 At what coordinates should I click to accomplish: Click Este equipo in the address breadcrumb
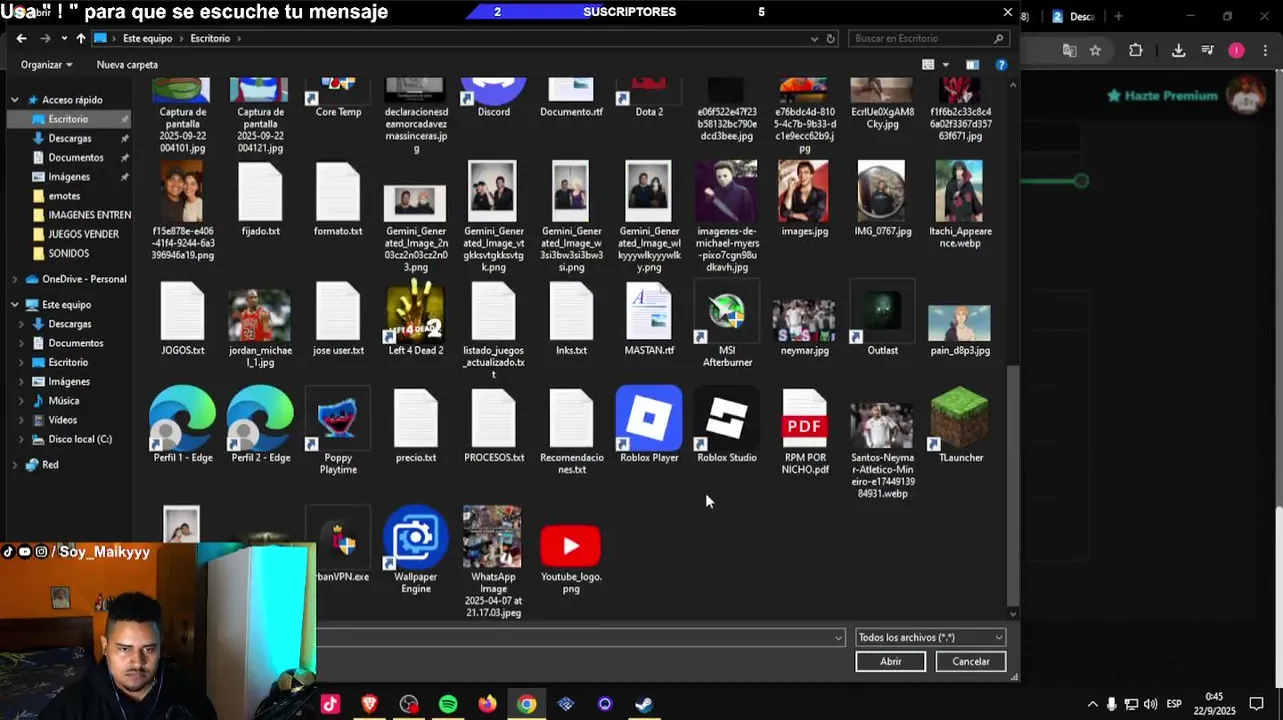coord(147,39)
